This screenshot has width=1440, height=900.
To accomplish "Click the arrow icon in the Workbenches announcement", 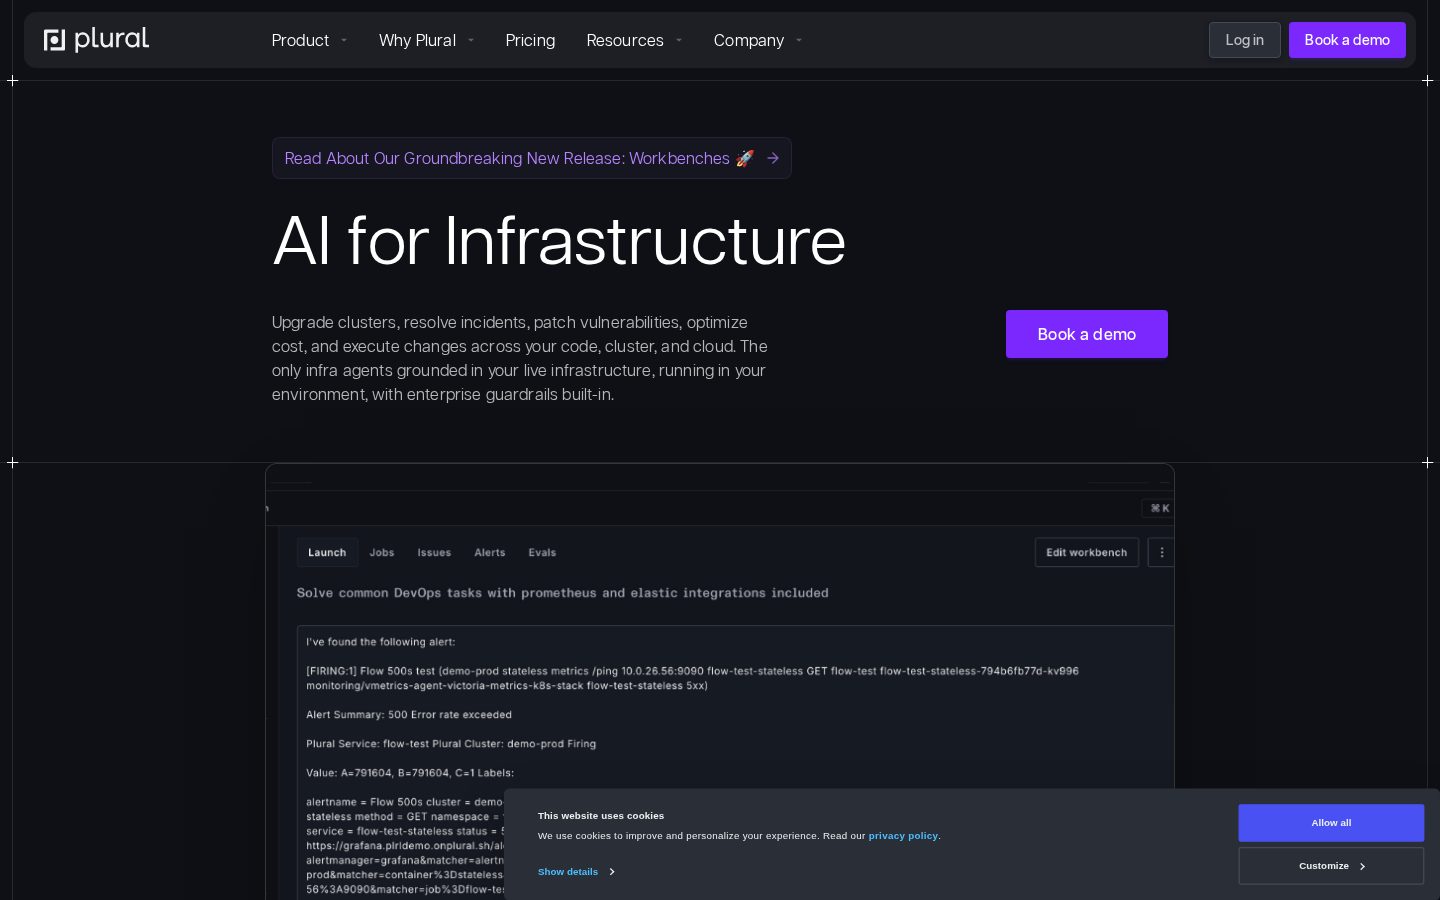I will point(773,158).
